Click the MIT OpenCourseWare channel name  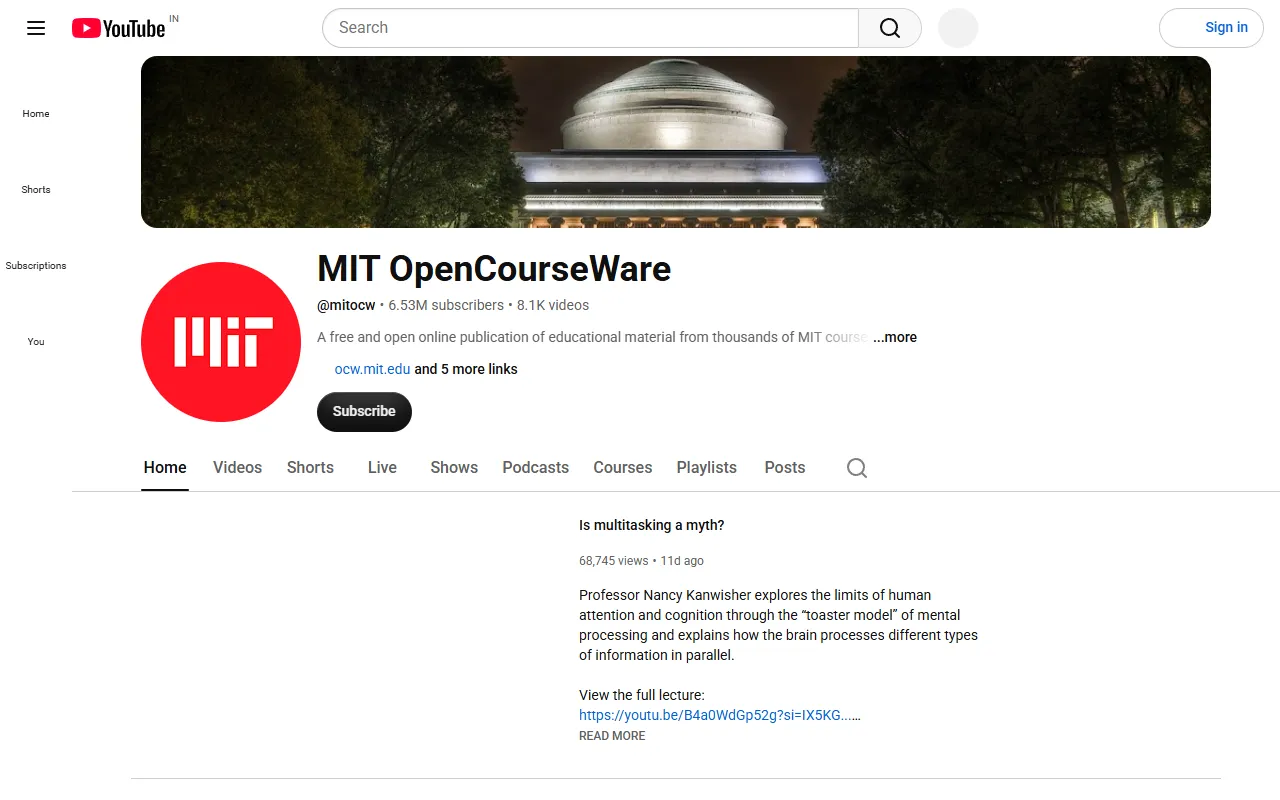point(494,268)
